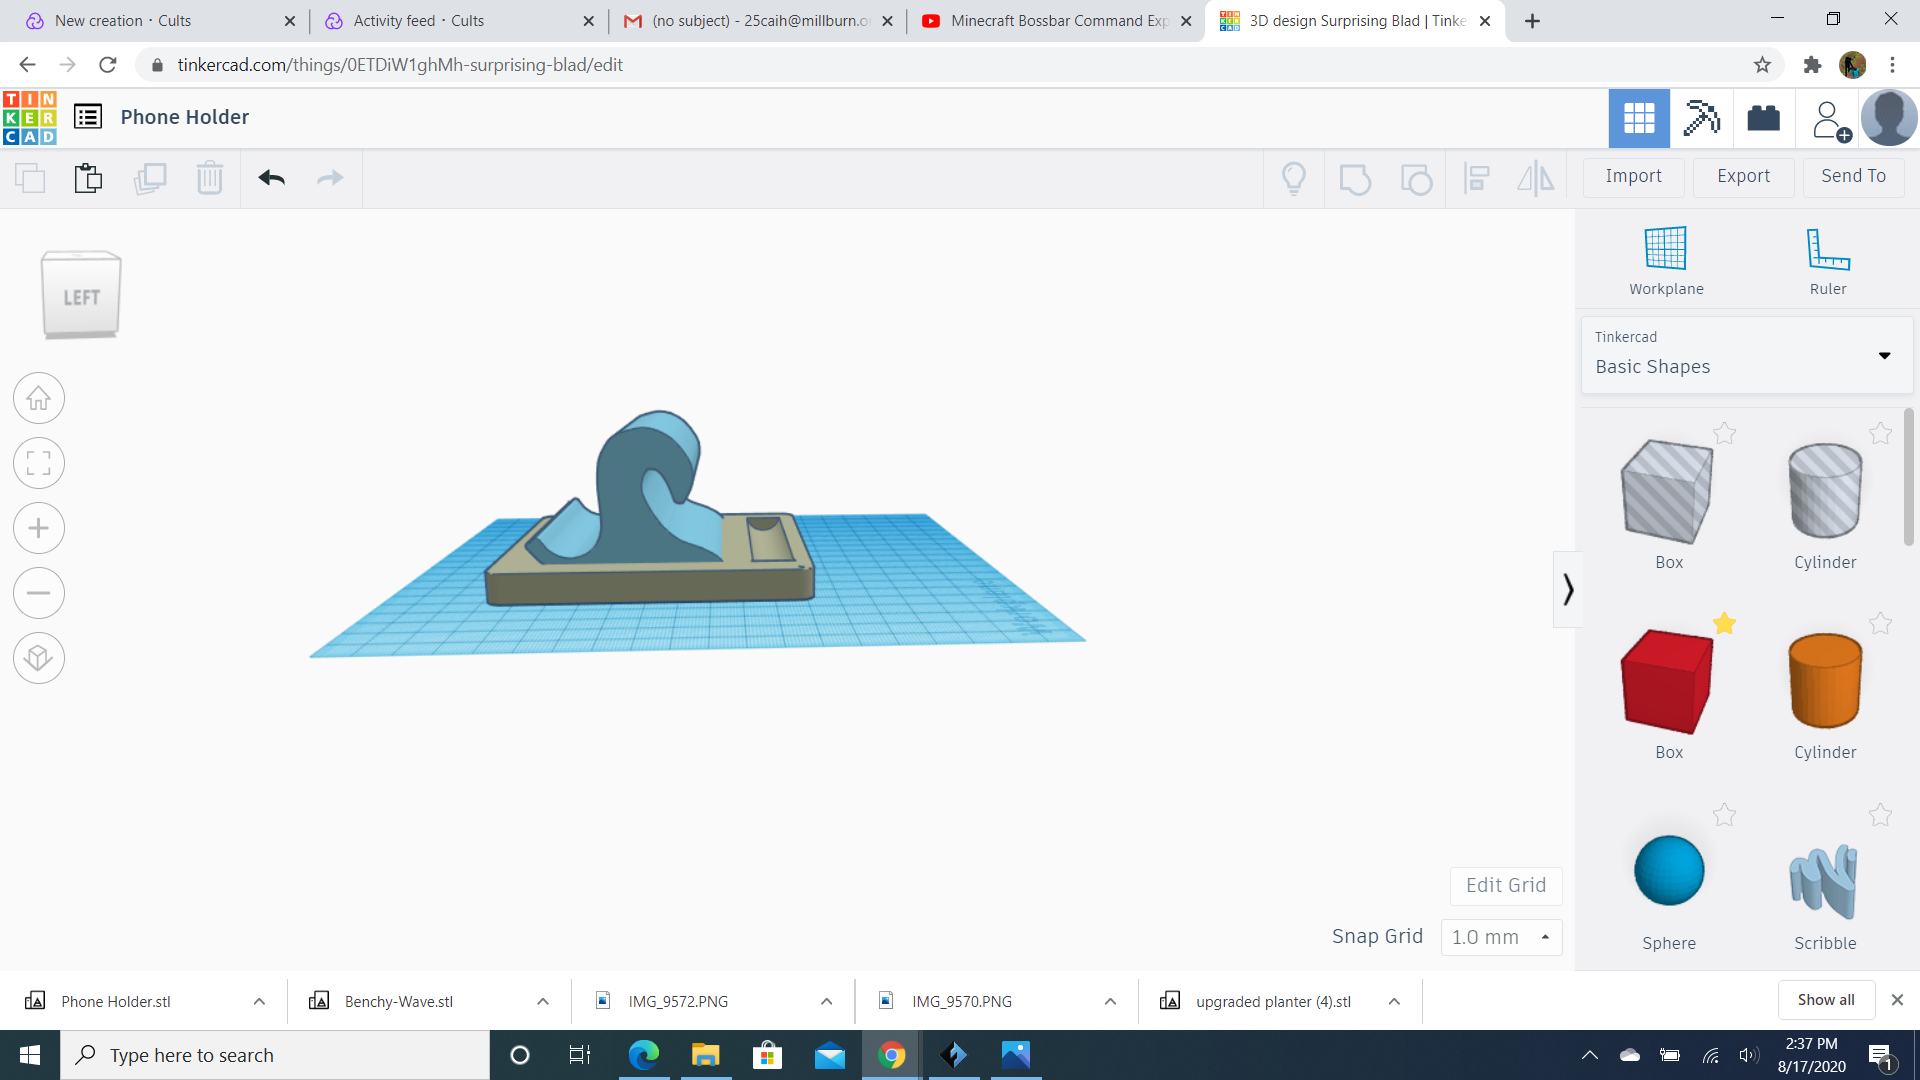
Task: Click the Undo arrow
Action: point(270,178)
